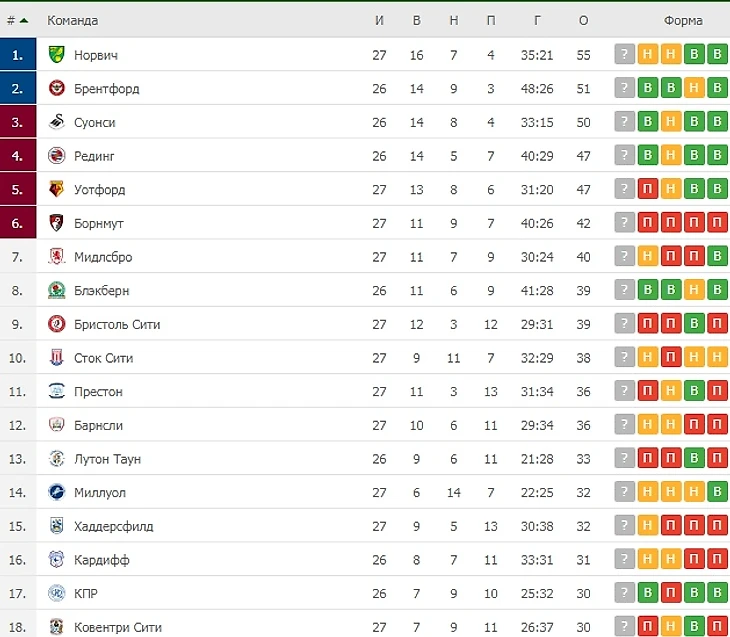Click Bournemouth's last red П form box
This screenshot has width=730, height=637.
717,223
